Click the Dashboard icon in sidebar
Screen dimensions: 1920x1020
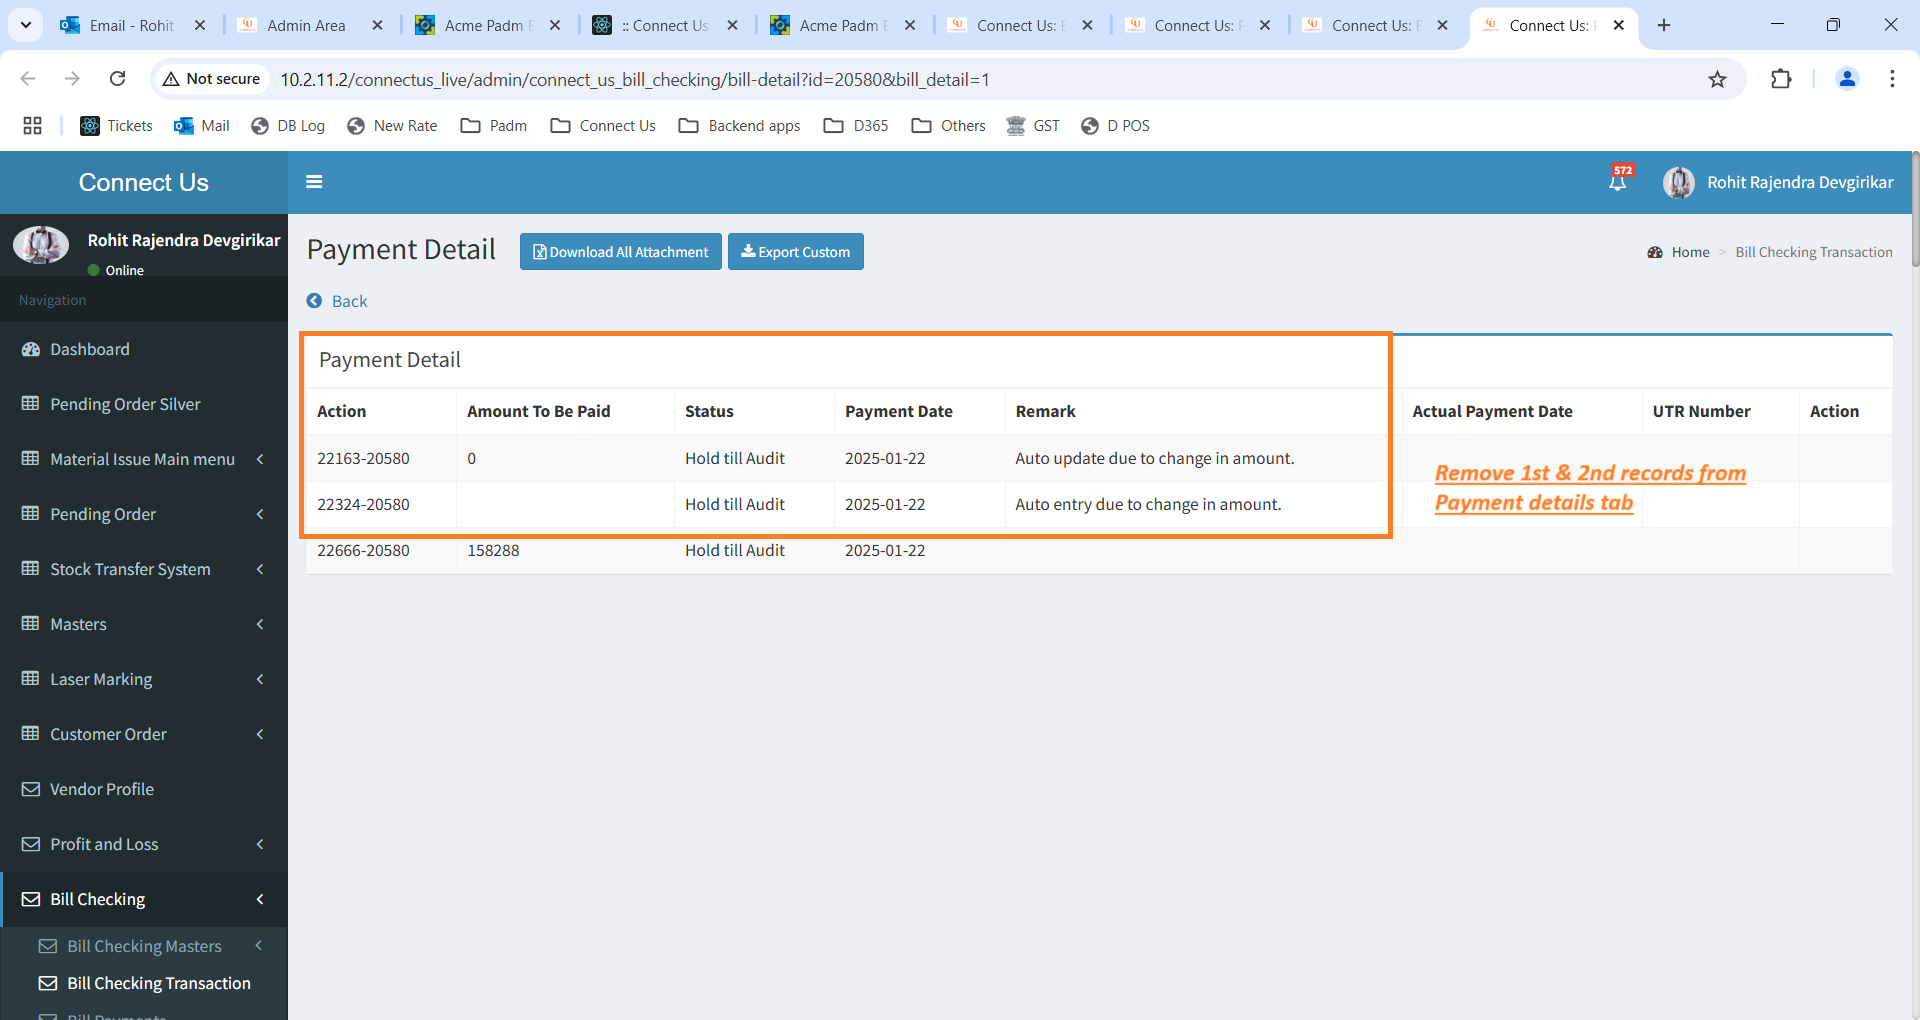coord(31,349)
